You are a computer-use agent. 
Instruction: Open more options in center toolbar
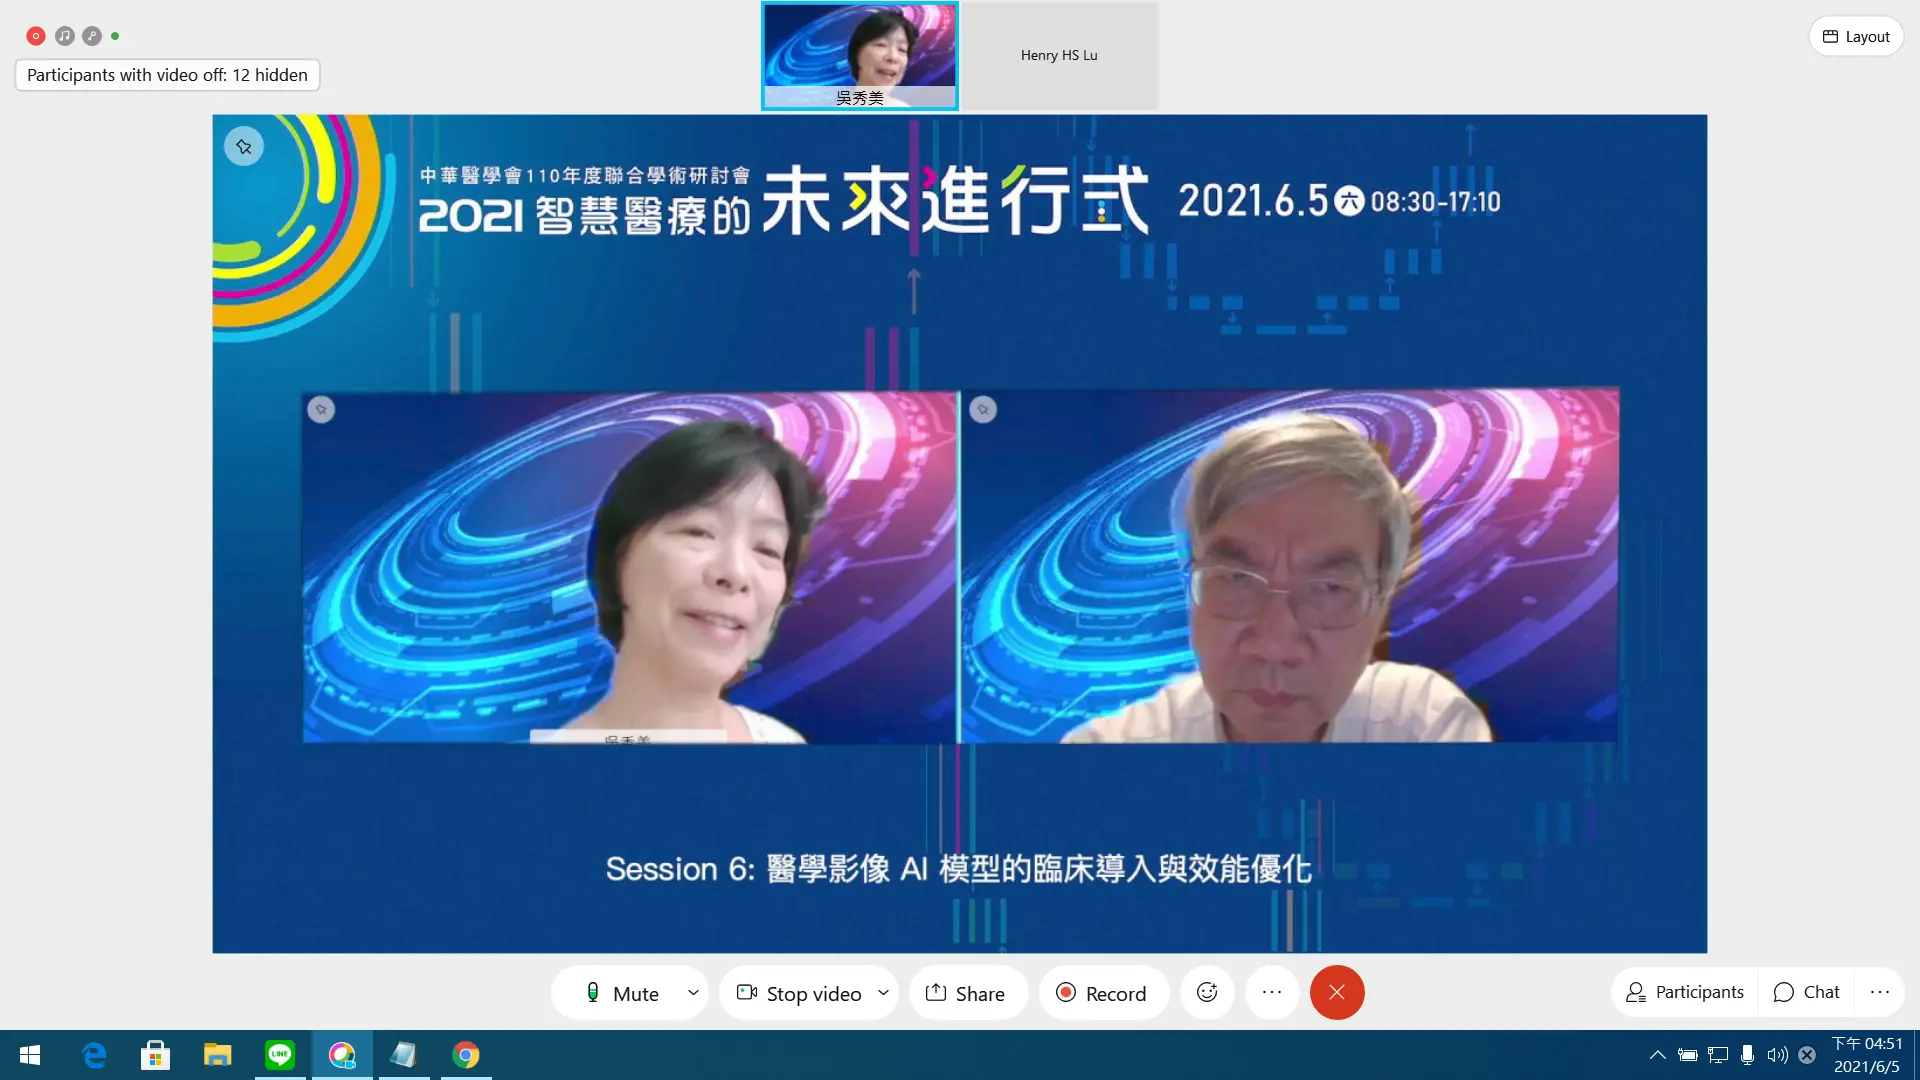[x=1272, y=993]
